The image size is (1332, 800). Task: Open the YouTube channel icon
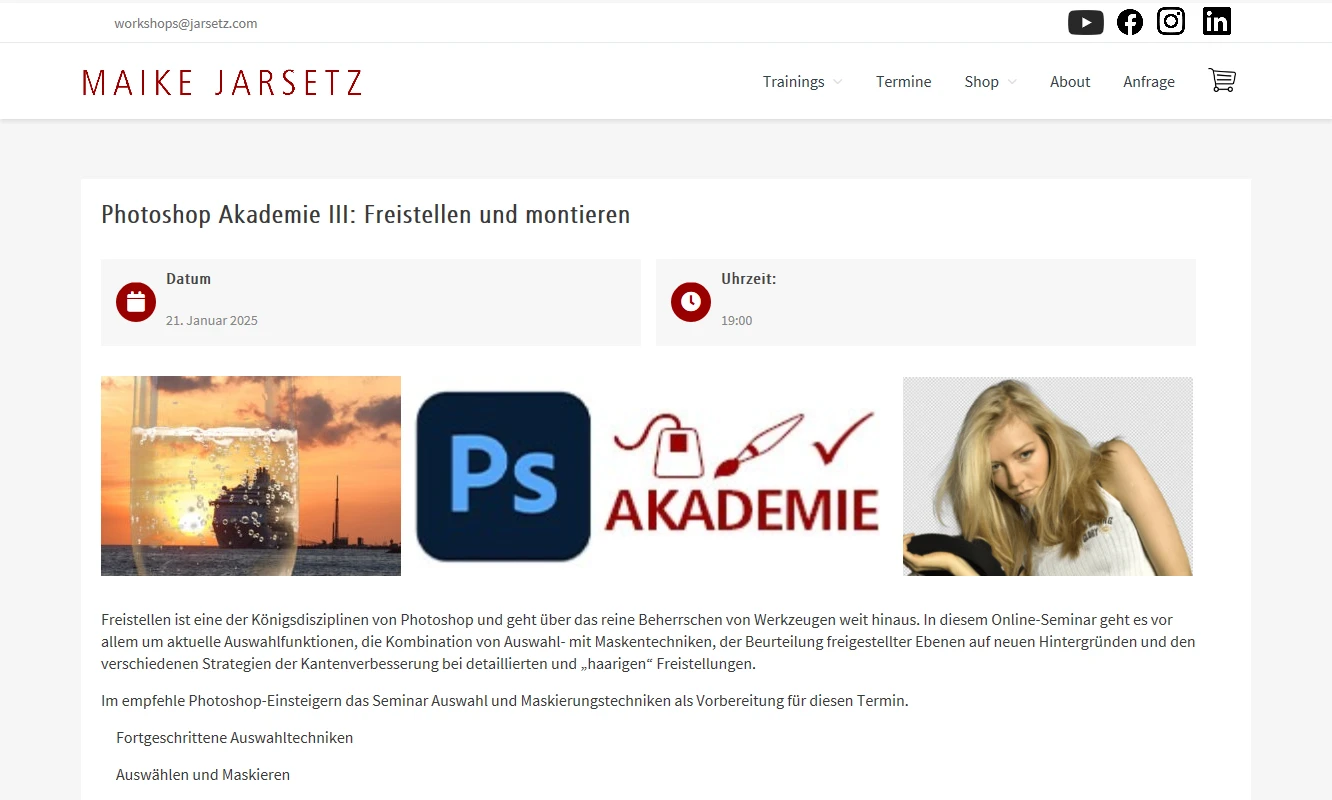(x=1085, y=22)
